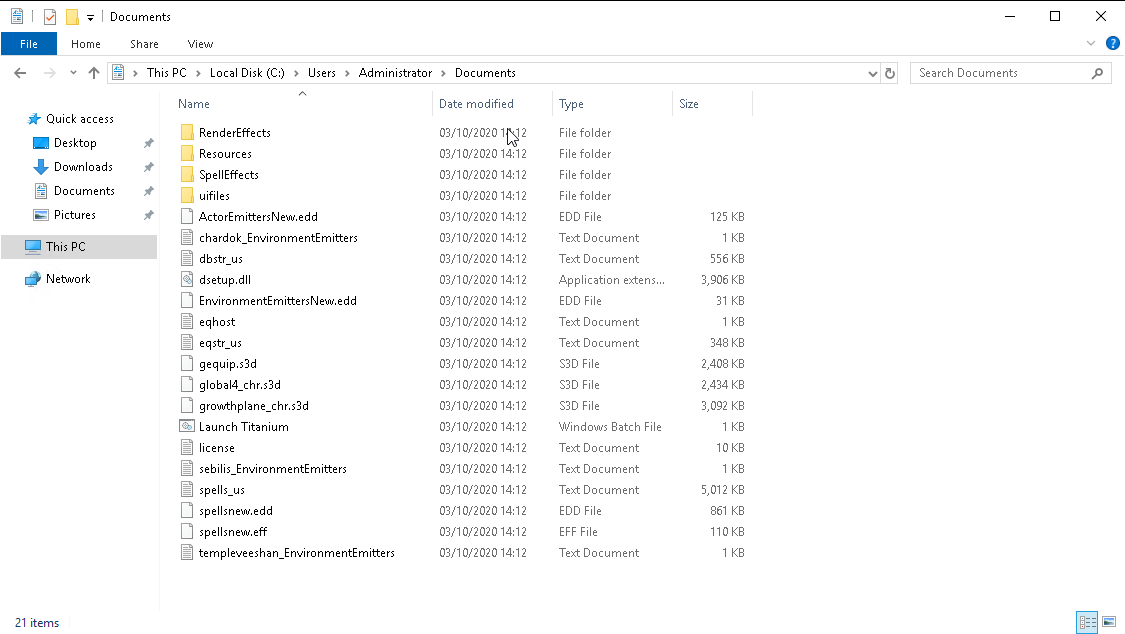This screenshot has width=1125, height=634.
Task: Select the license text document icon
Action: [x=187, y=448]
